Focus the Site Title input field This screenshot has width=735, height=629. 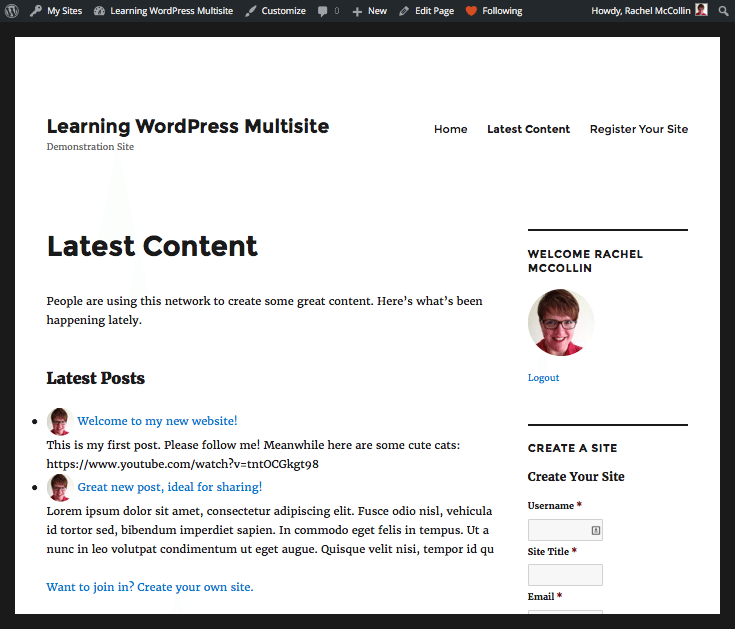click(x=565, y=575)
